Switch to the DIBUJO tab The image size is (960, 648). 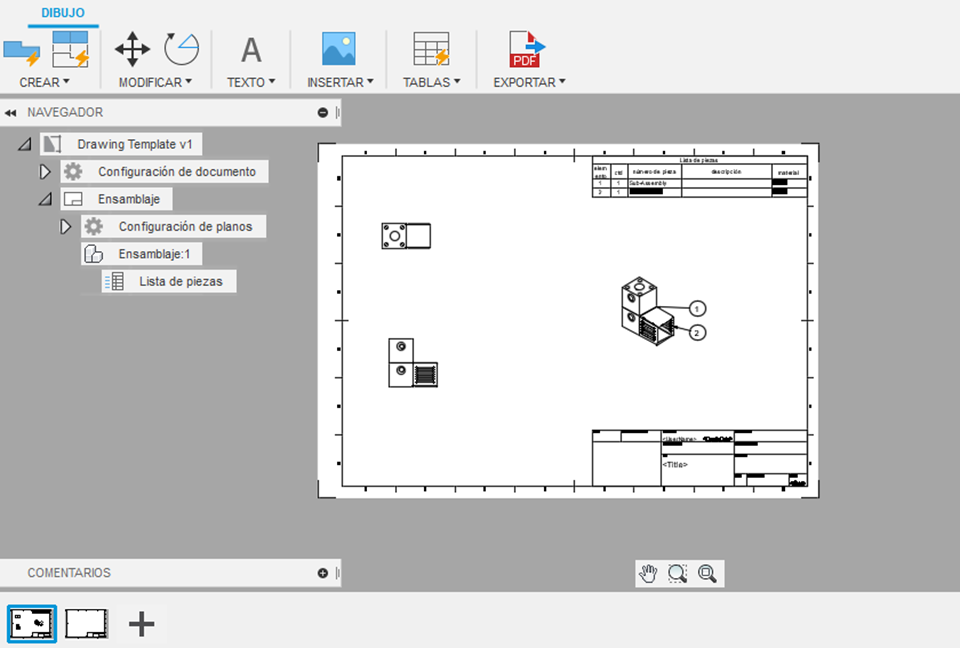[x=63, y=13]
